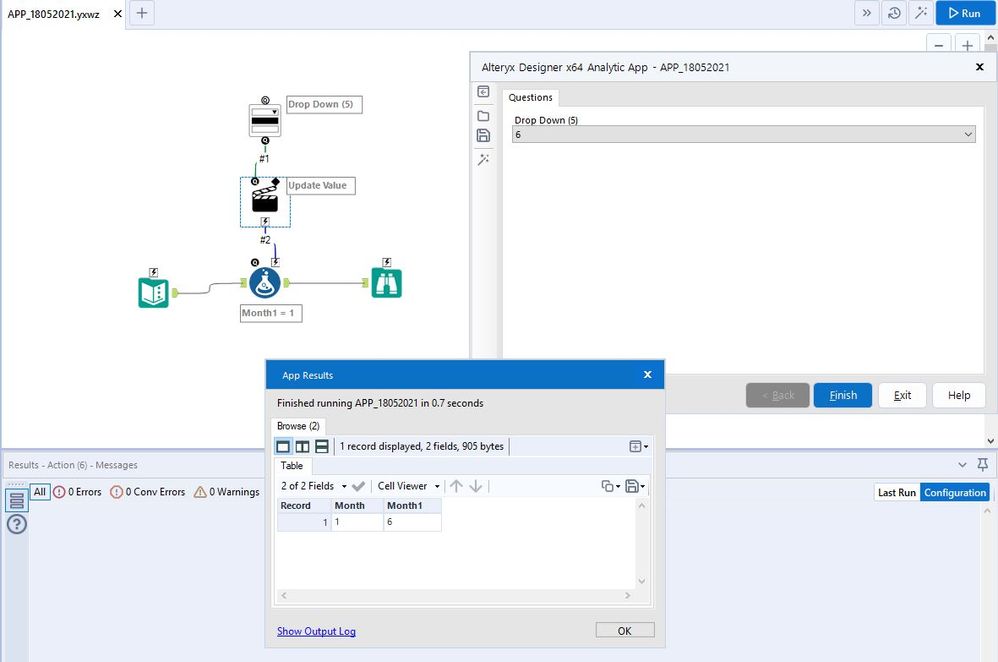Click the Help button
998x662 pixels.
(959, 395)
